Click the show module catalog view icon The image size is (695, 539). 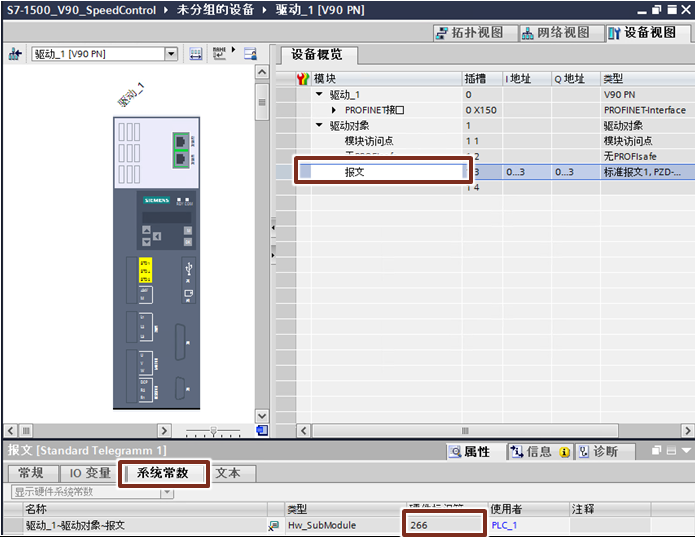[250, 54]
